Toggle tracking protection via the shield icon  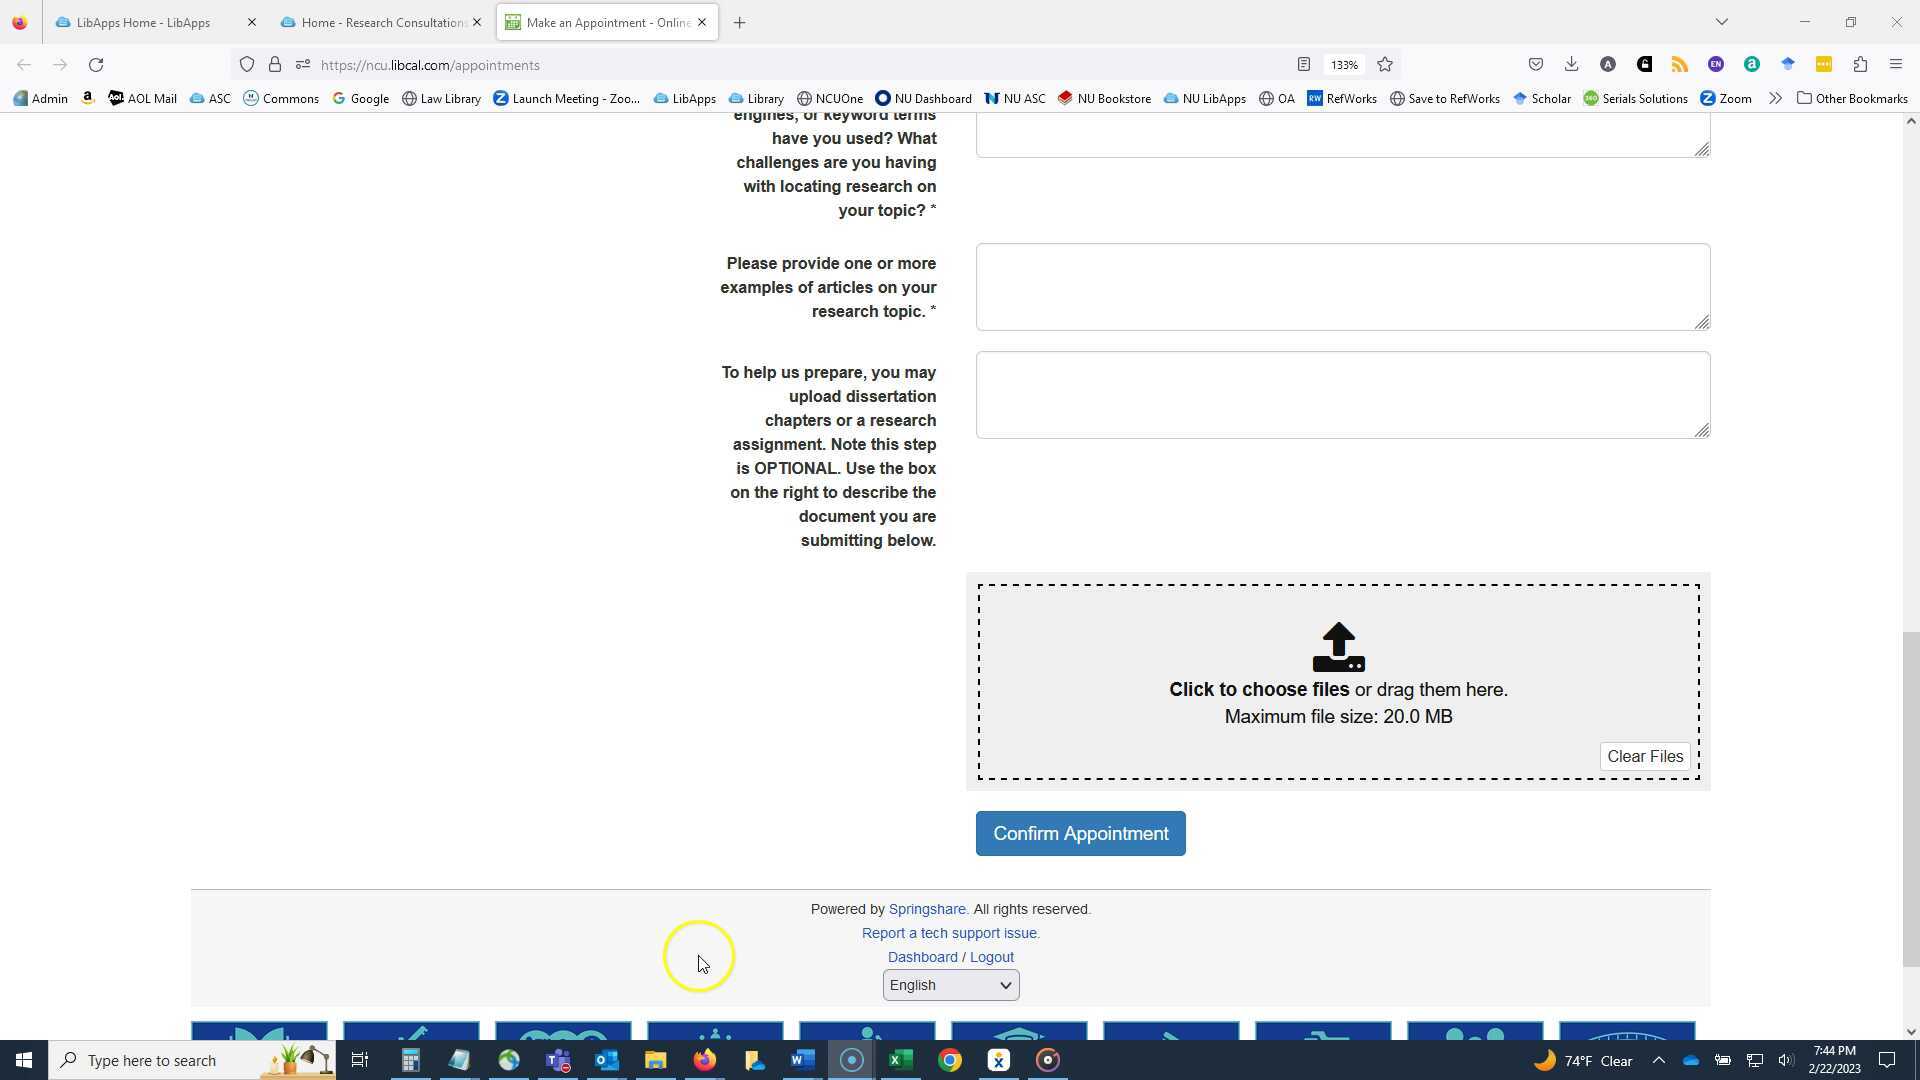pyautogui.click(x=246, y=64)
